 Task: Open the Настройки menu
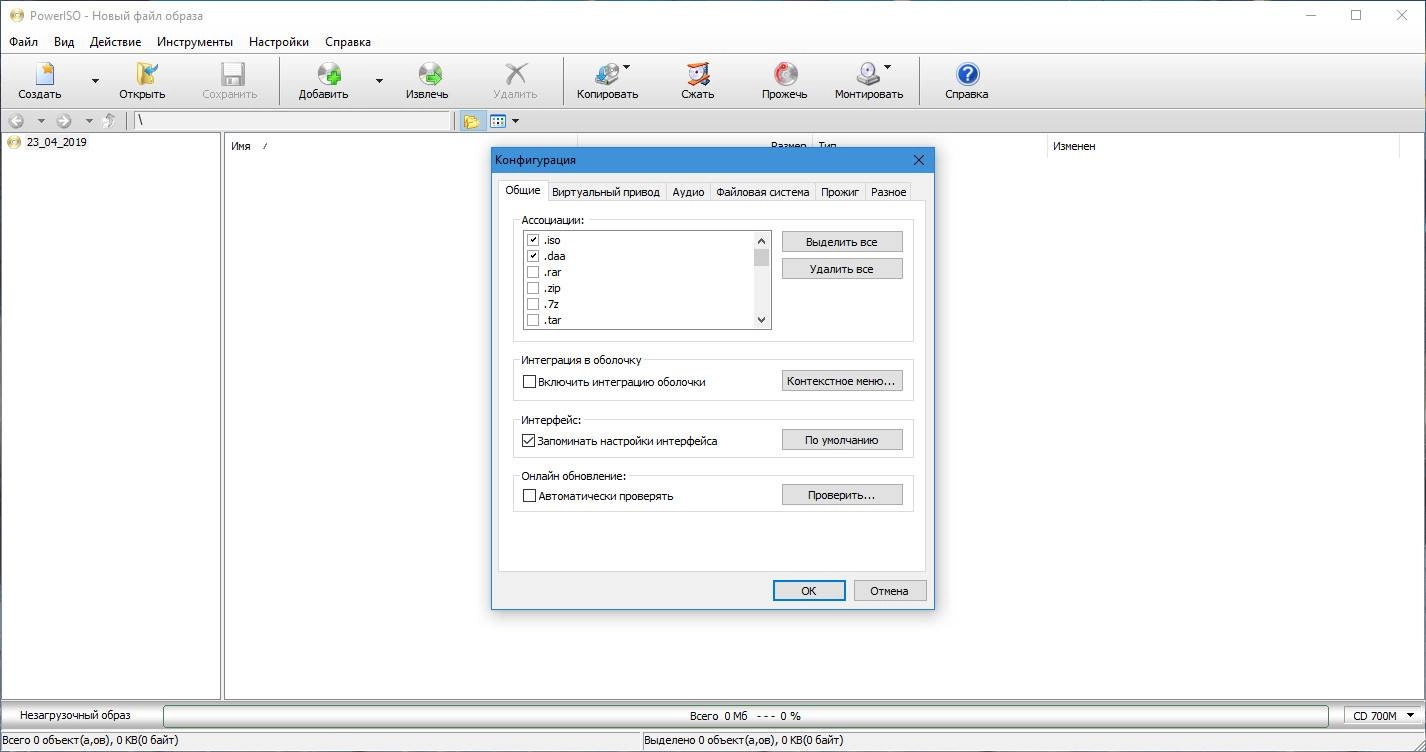[279, 42]
